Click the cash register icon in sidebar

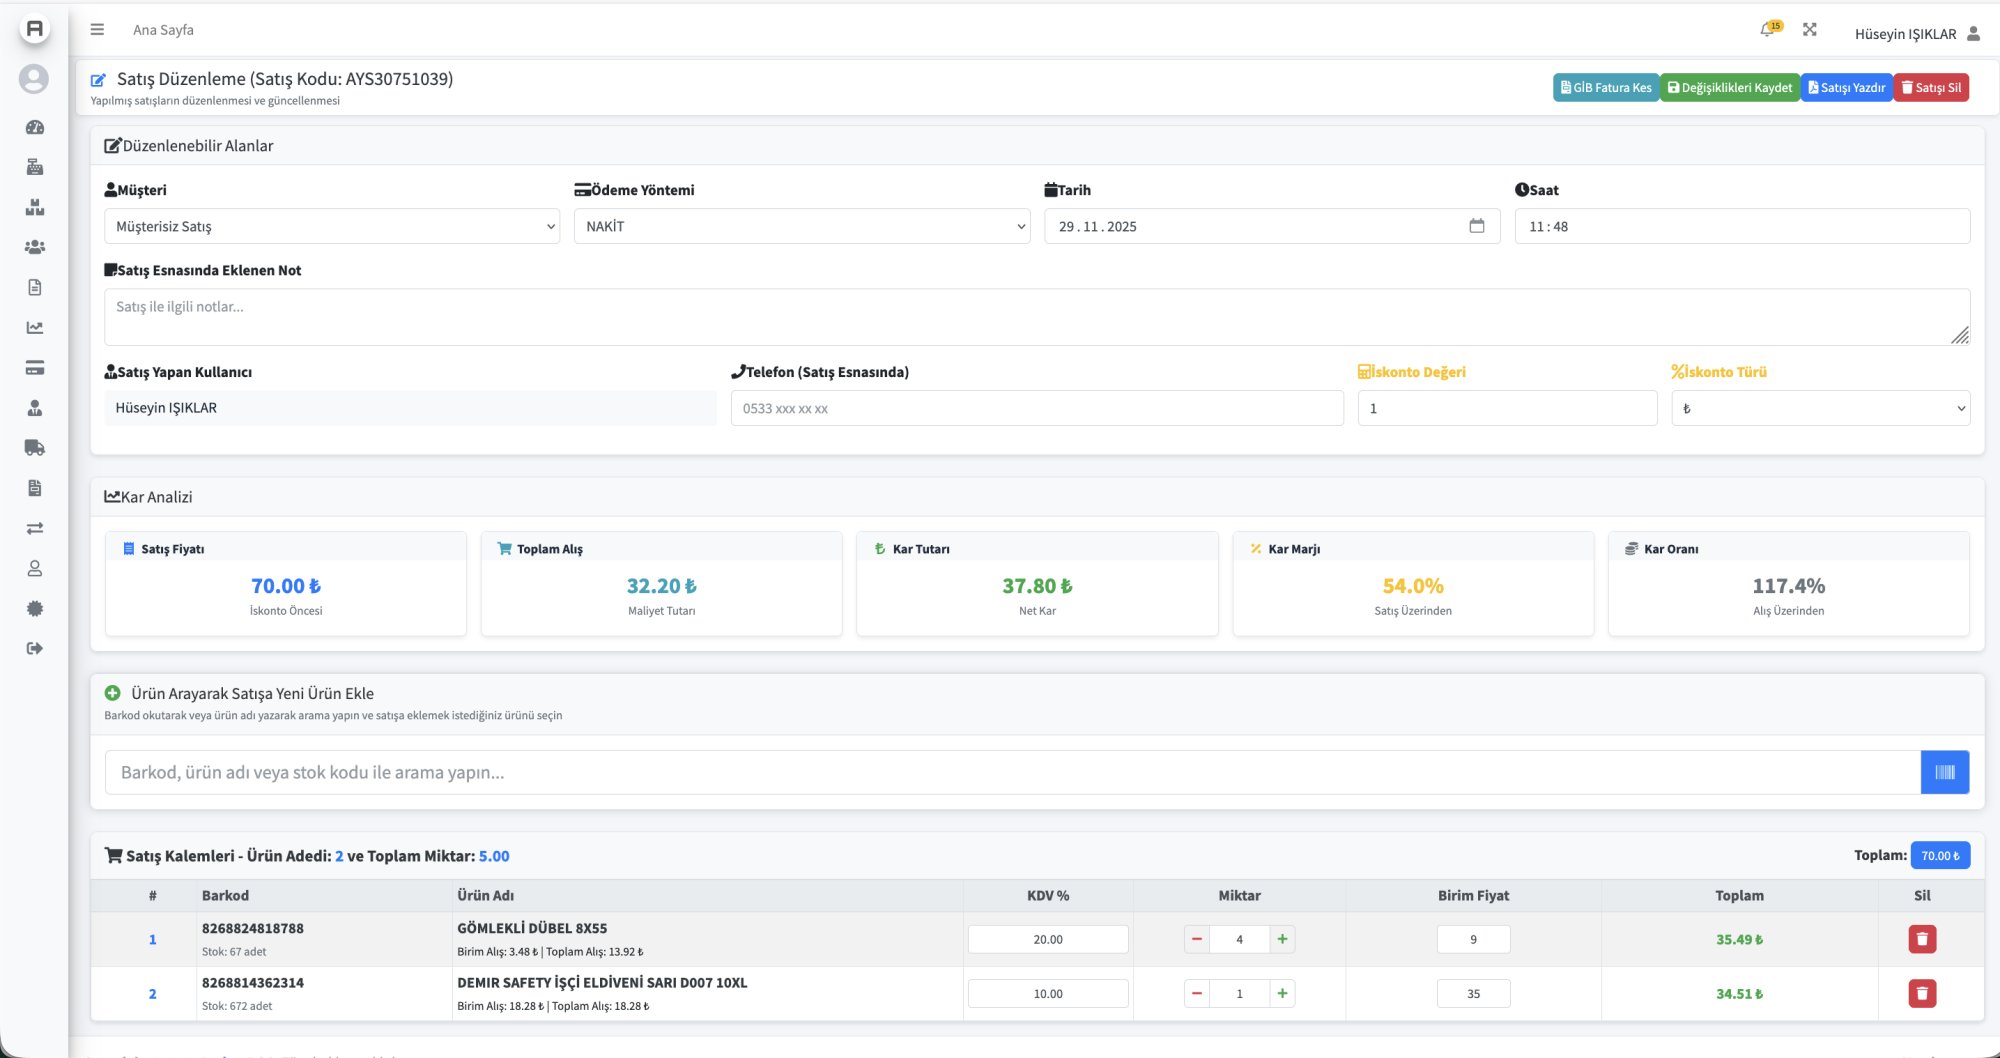[x=35, y=167]
